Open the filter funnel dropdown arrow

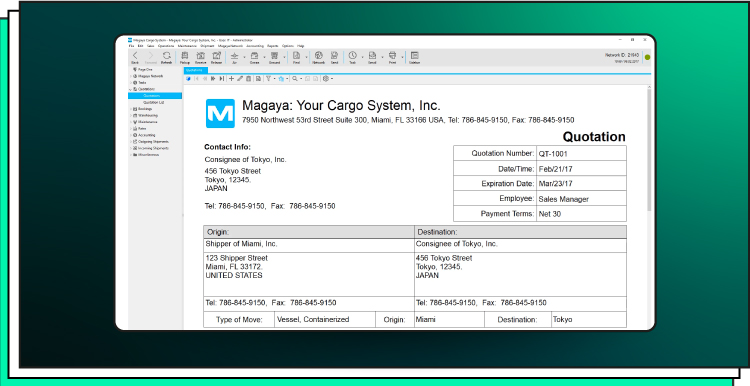point(274,79)
